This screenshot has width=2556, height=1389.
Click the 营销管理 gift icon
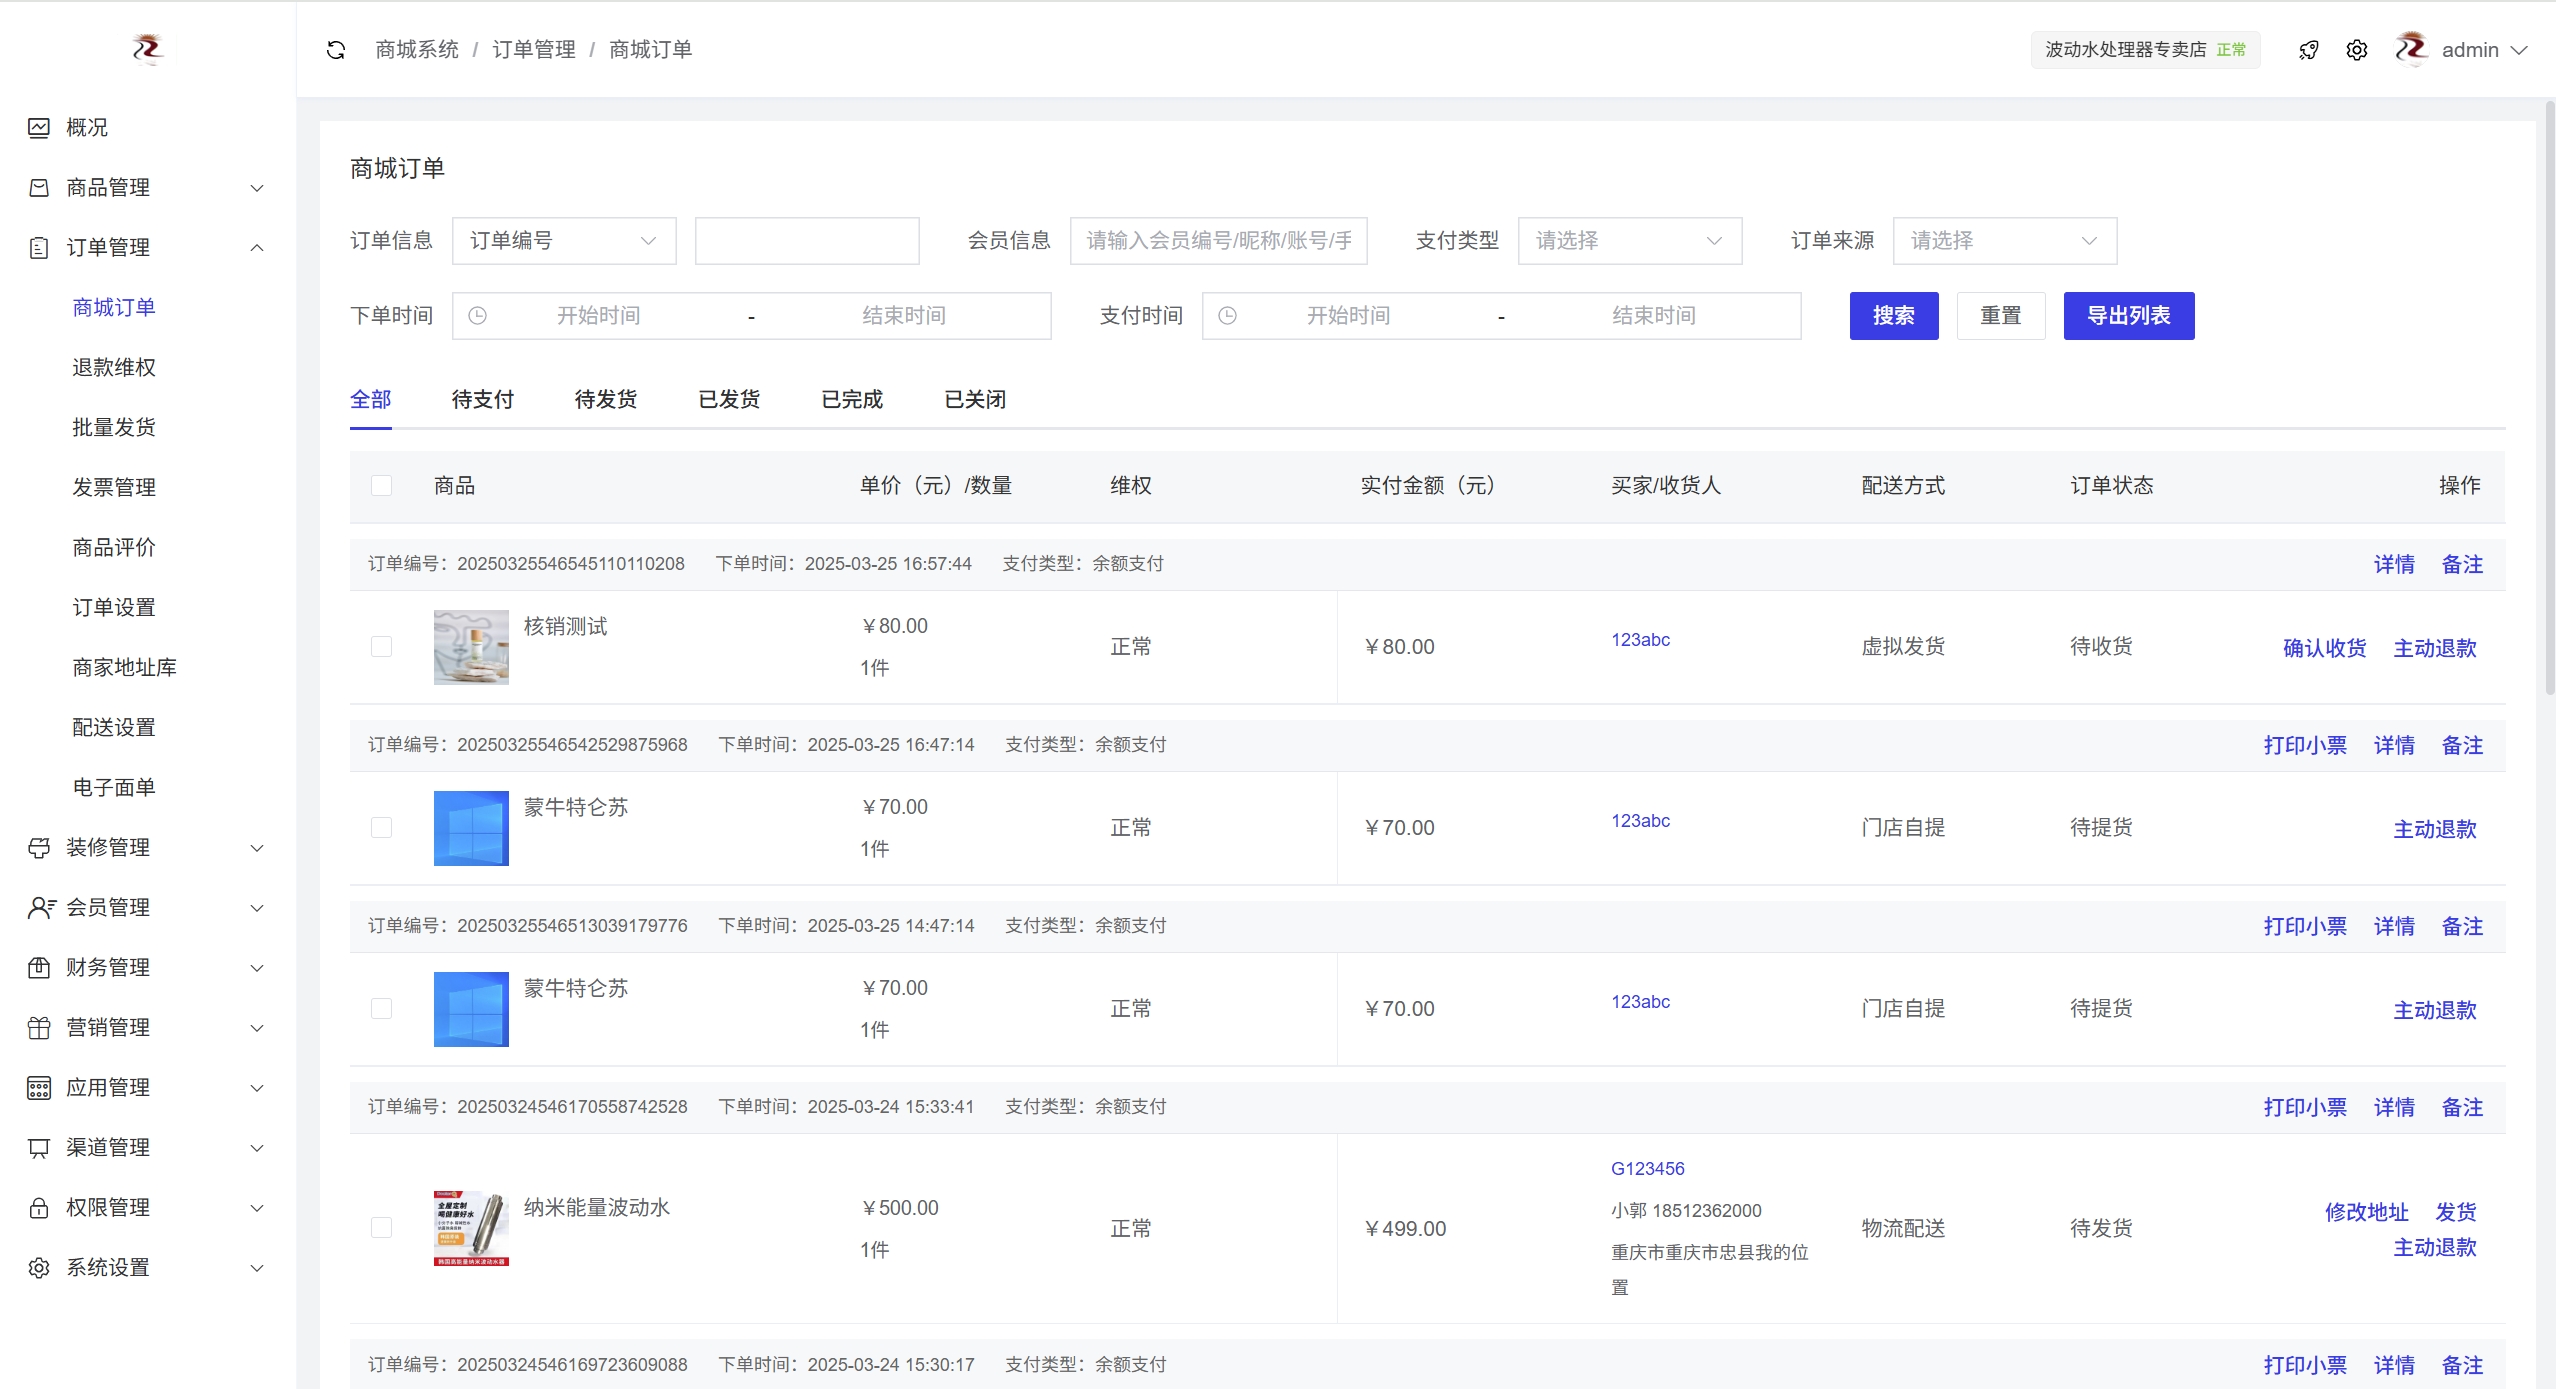39,1027
